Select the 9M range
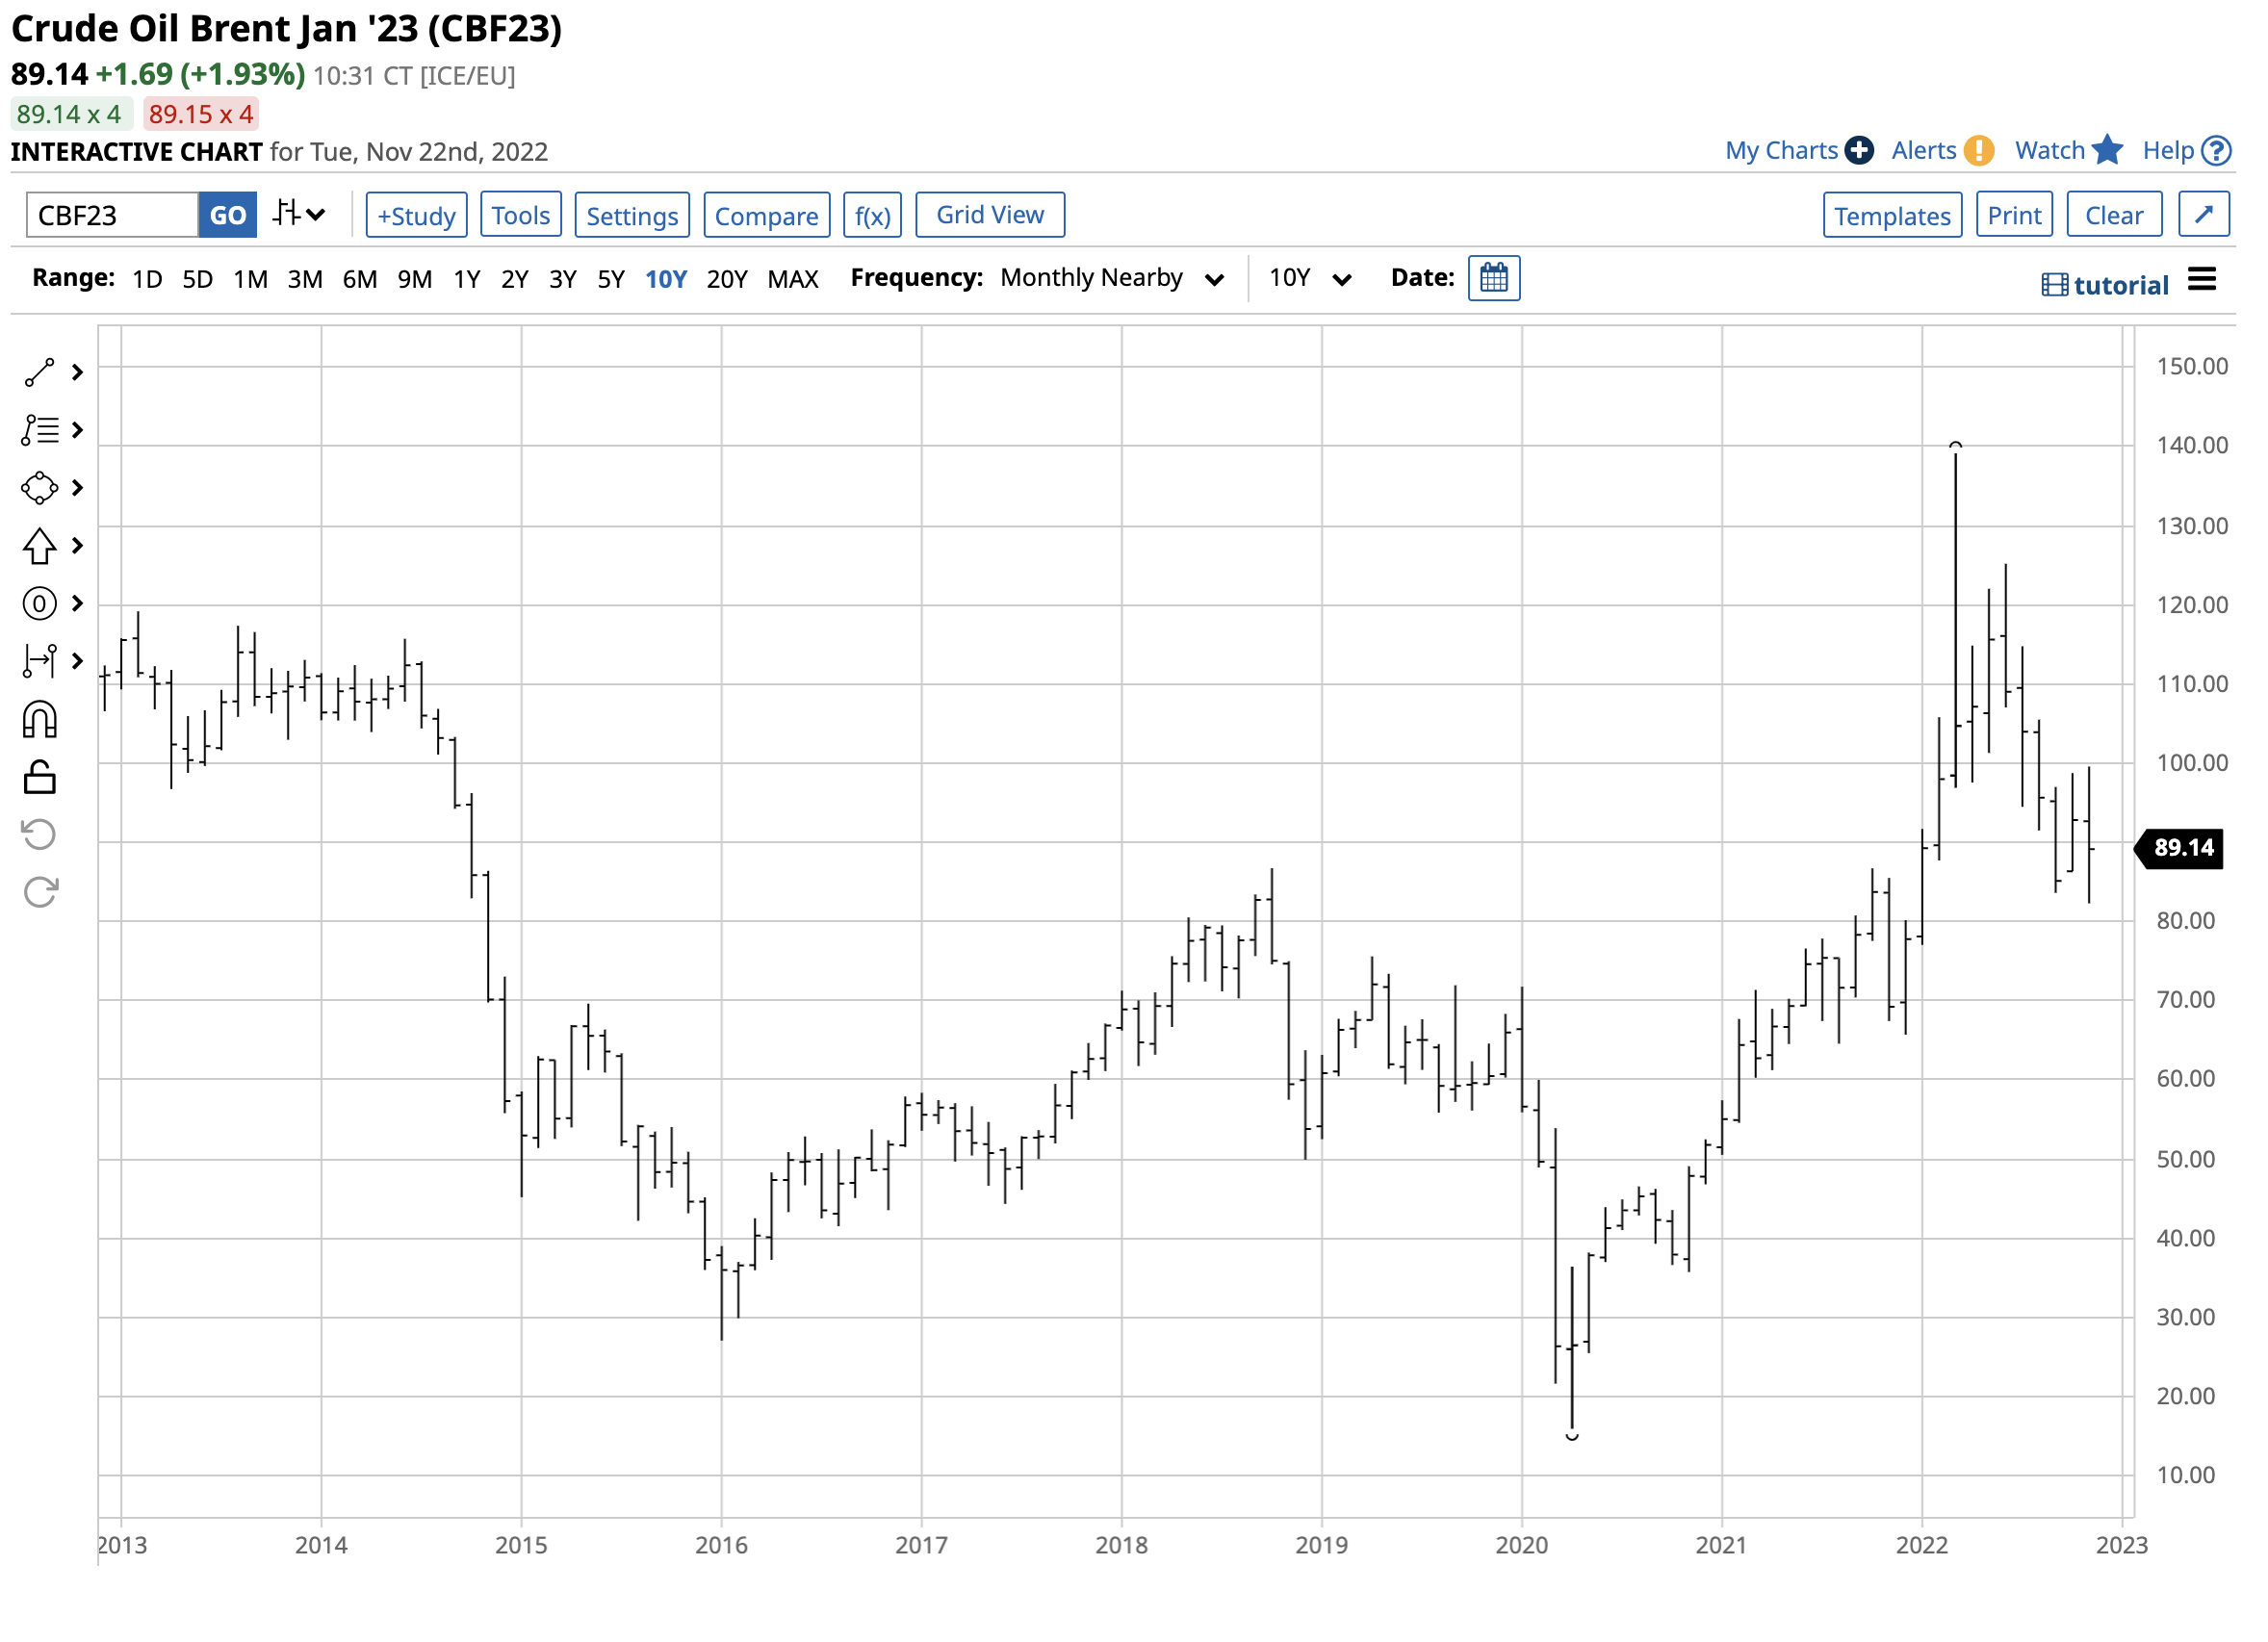The height and width of the screenshot is (1642, 2268). click(415, 279)
